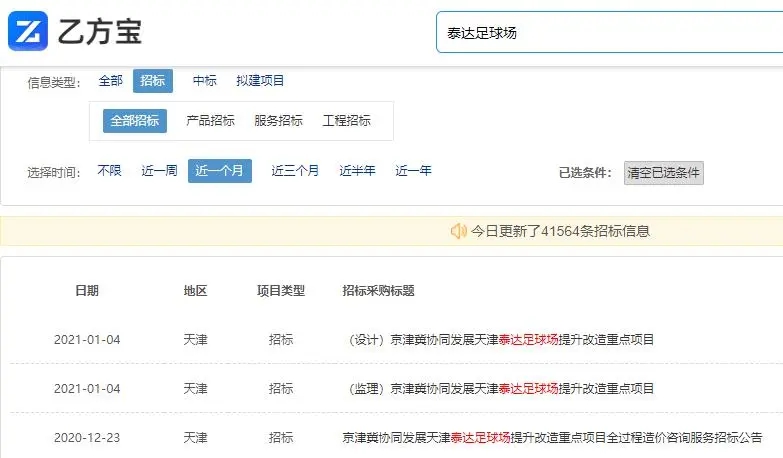Image resolution: width=783 pixels, height=458 pixels.
Task: Click the 乙方宝 blue Z logo icon
Action: (28, 31)
